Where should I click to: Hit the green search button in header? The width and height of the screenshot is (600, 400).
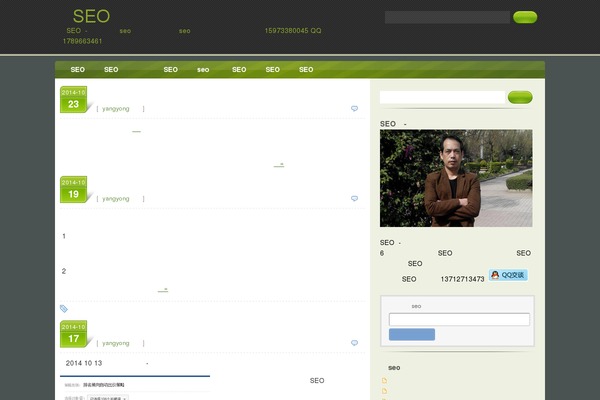coord(525,17)
